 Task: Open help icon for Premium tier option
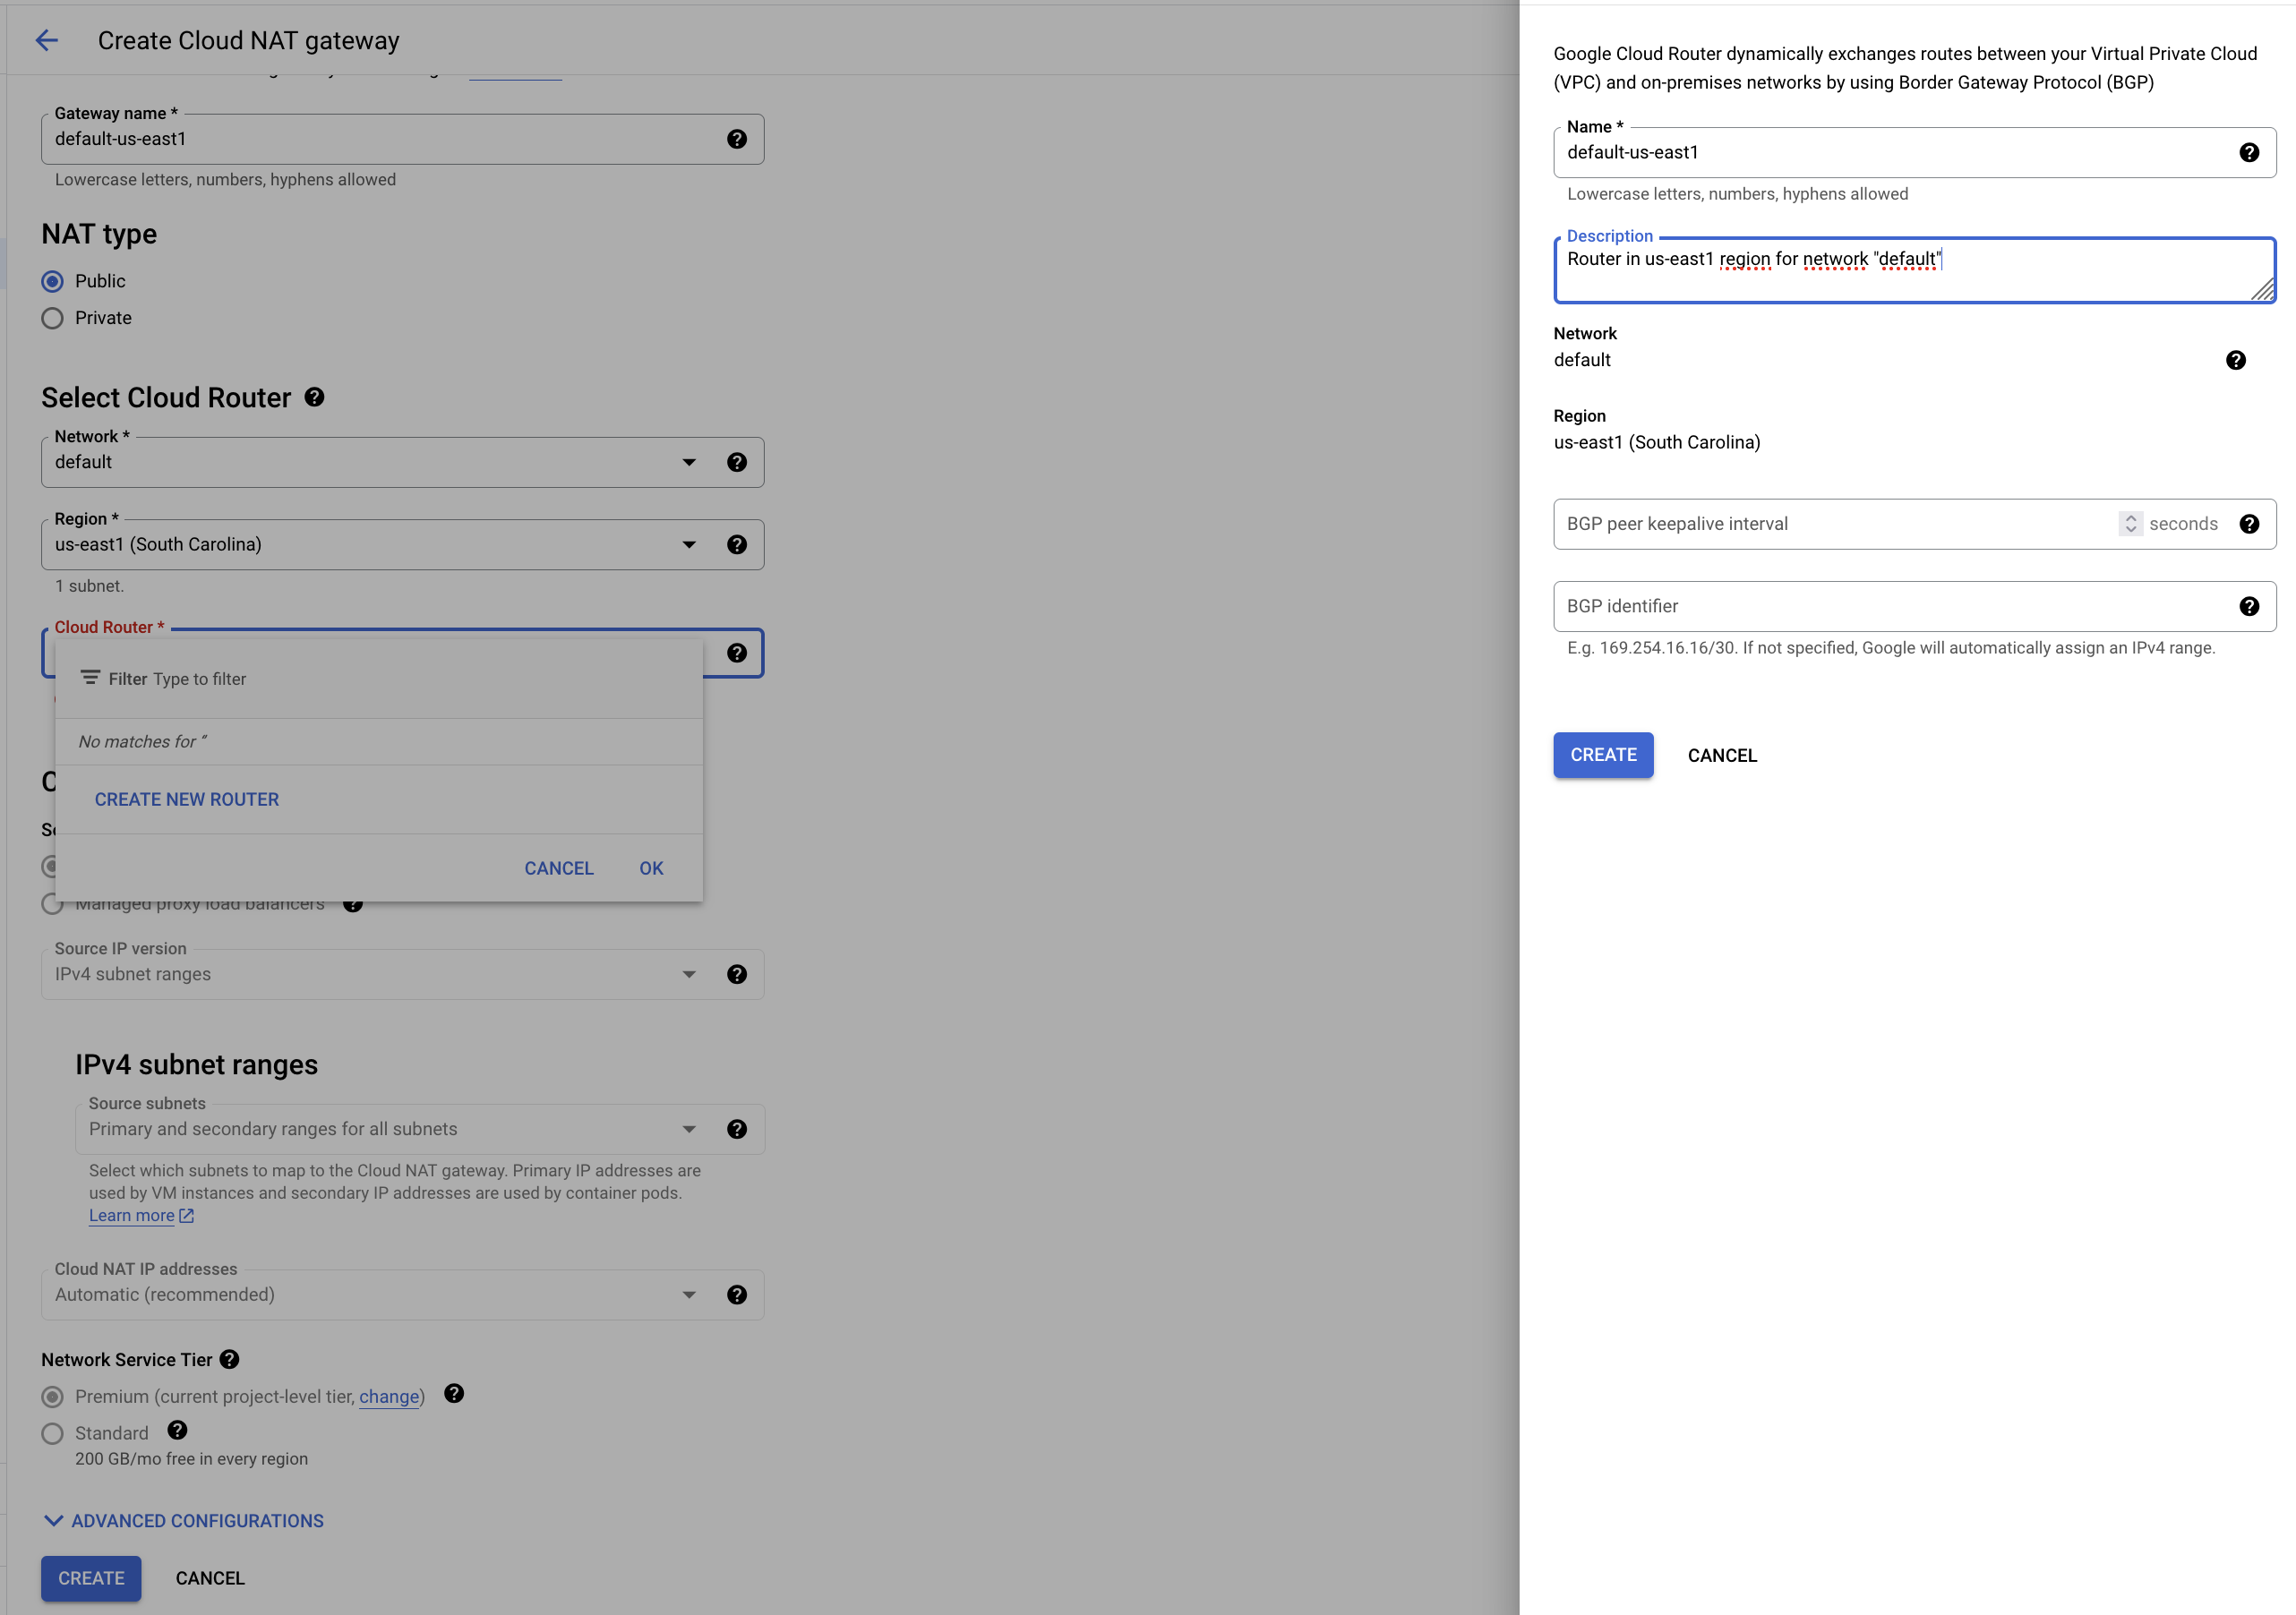454,1394
